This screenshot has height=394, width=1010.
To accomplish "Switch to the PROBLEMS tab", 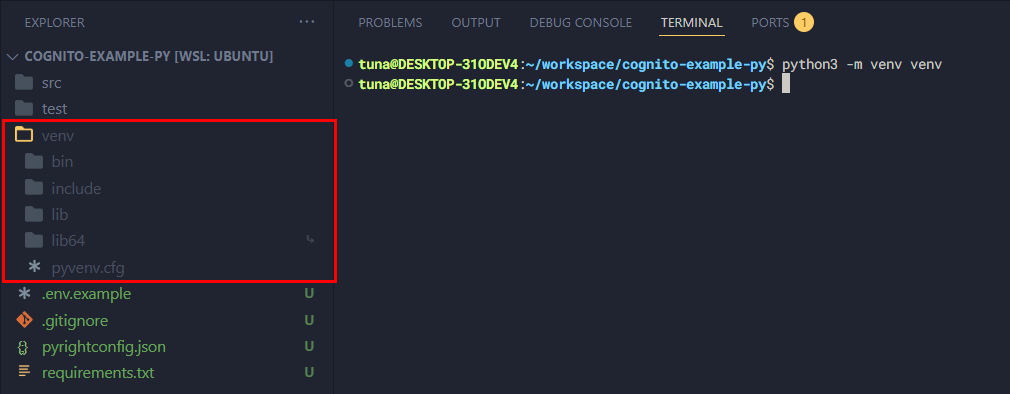I will point(390,23).
